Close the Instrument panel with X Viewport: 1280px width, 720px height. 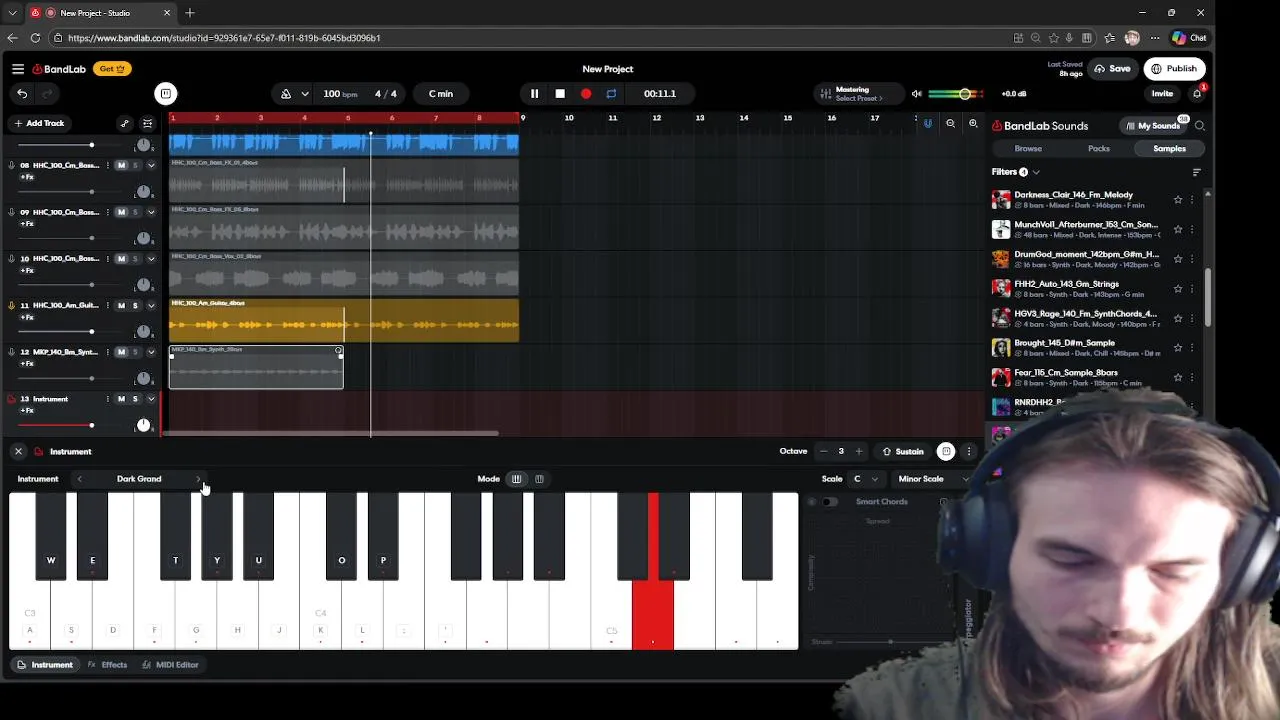18,452
